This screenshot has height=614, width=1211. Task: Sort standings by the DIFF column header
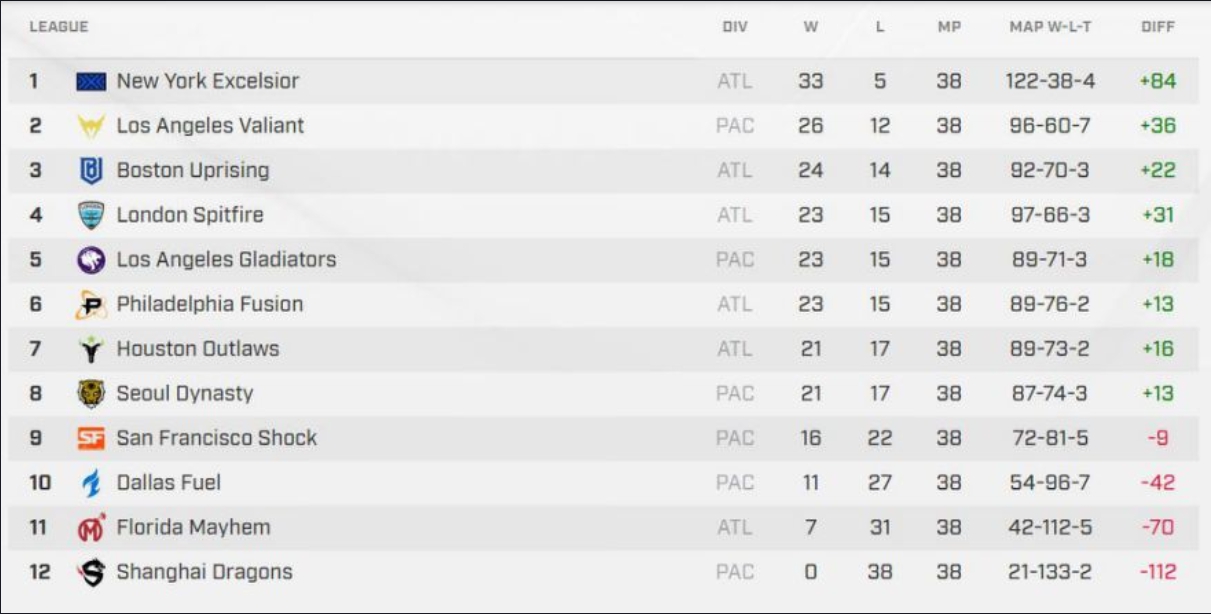pos(1158,27)
